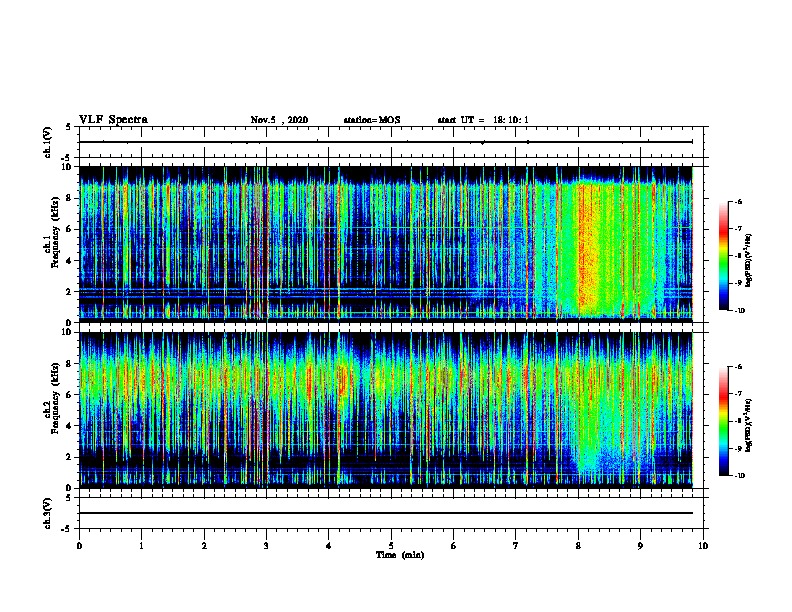
Task: Click the 'Time (min)' axis label
Action: click(x=400, y=555)
